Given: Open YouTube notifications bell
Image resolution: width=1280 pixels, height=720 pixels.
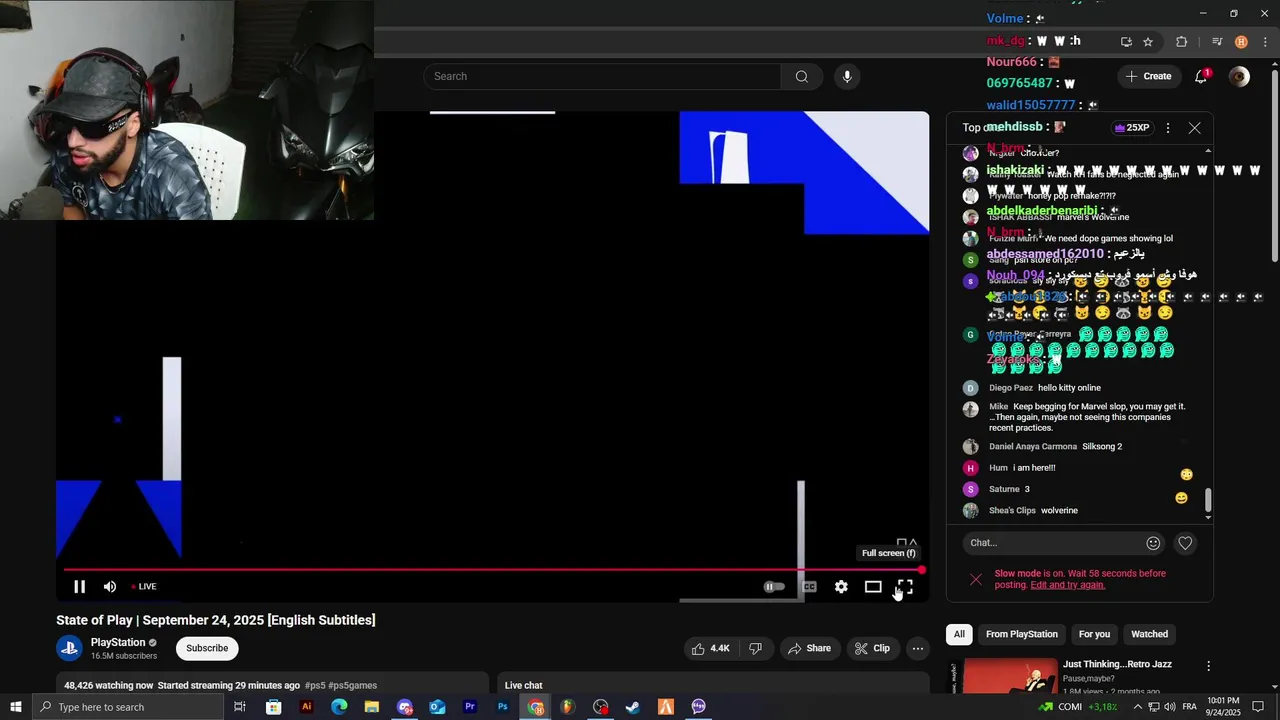Looking at the screenshot, I should click(1201, 76).
